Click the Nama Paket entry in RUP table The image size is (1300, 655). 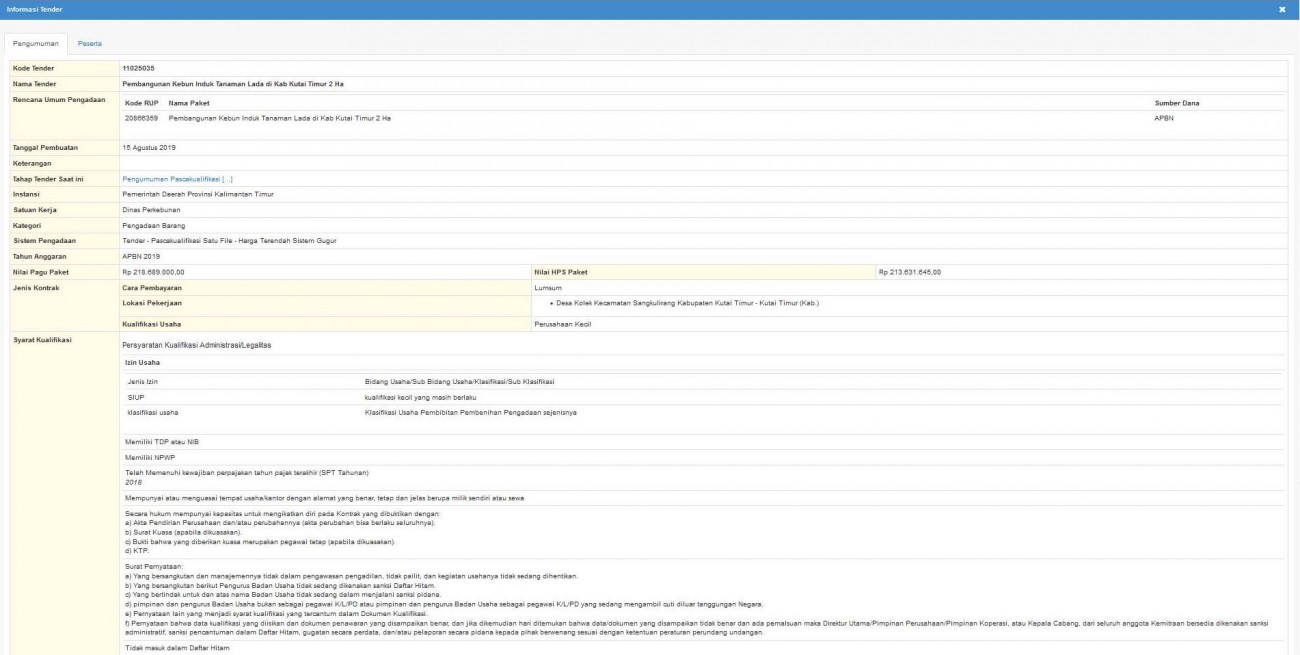point(279,118)
